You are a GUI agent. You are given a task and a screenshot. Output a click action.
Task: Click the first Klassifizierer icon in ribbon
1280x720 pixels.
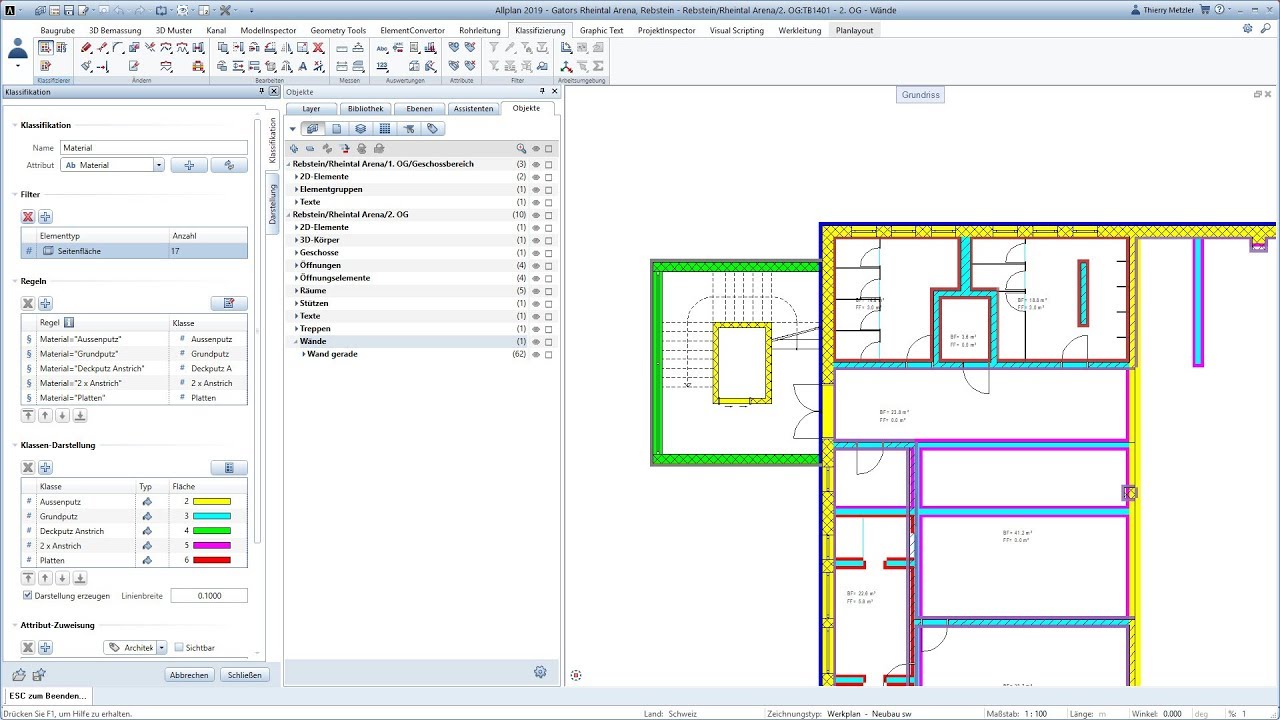point(45,48)
